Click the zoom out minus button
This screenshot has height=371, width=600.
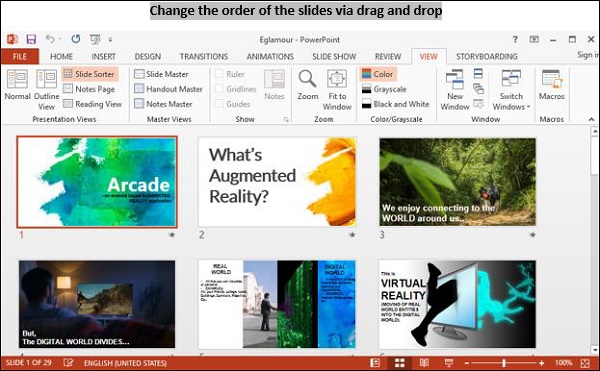pyautogui.click(x=467, y=363)
